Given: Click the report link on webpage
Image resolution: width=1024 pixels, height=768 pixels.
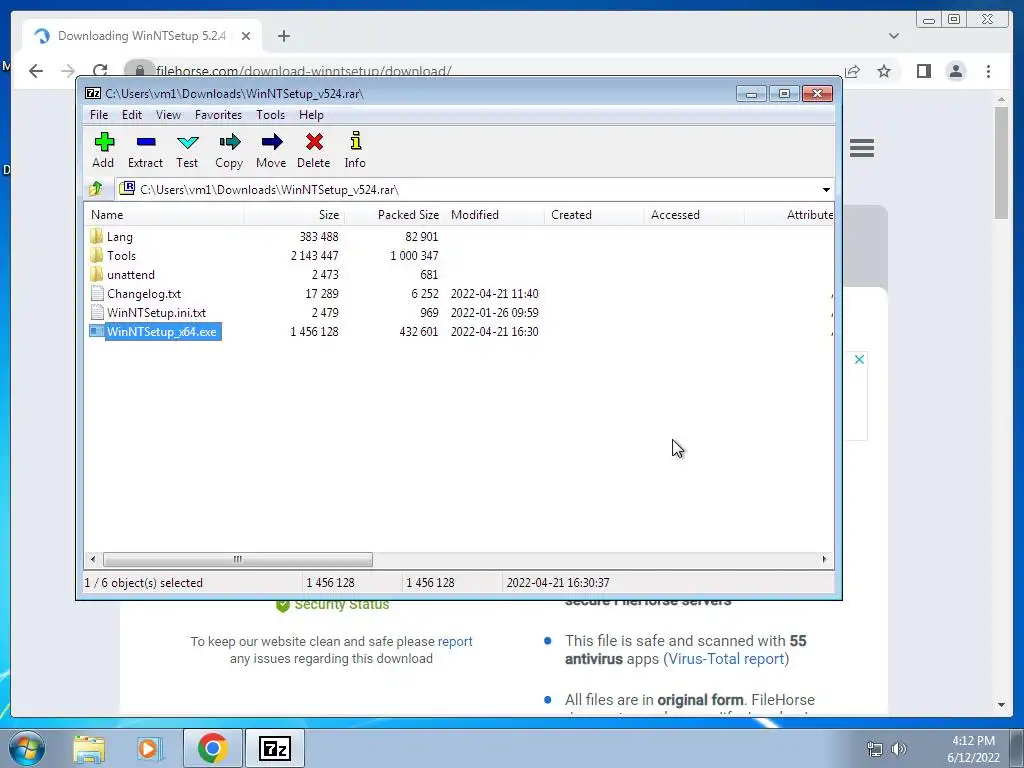Looking at the screenshot, I should pyautogui.click(x=455, y=641).
